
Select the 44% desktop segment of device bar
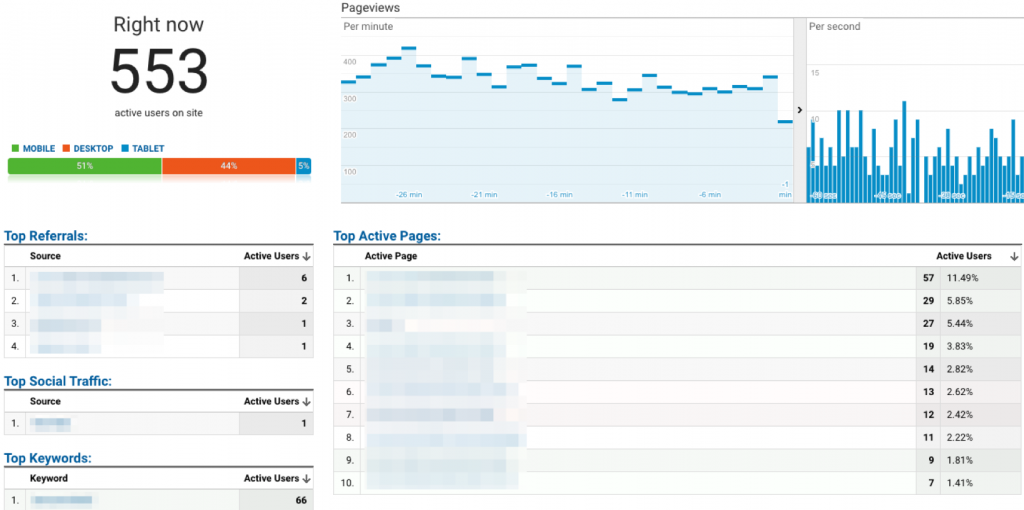coord(228,166)
